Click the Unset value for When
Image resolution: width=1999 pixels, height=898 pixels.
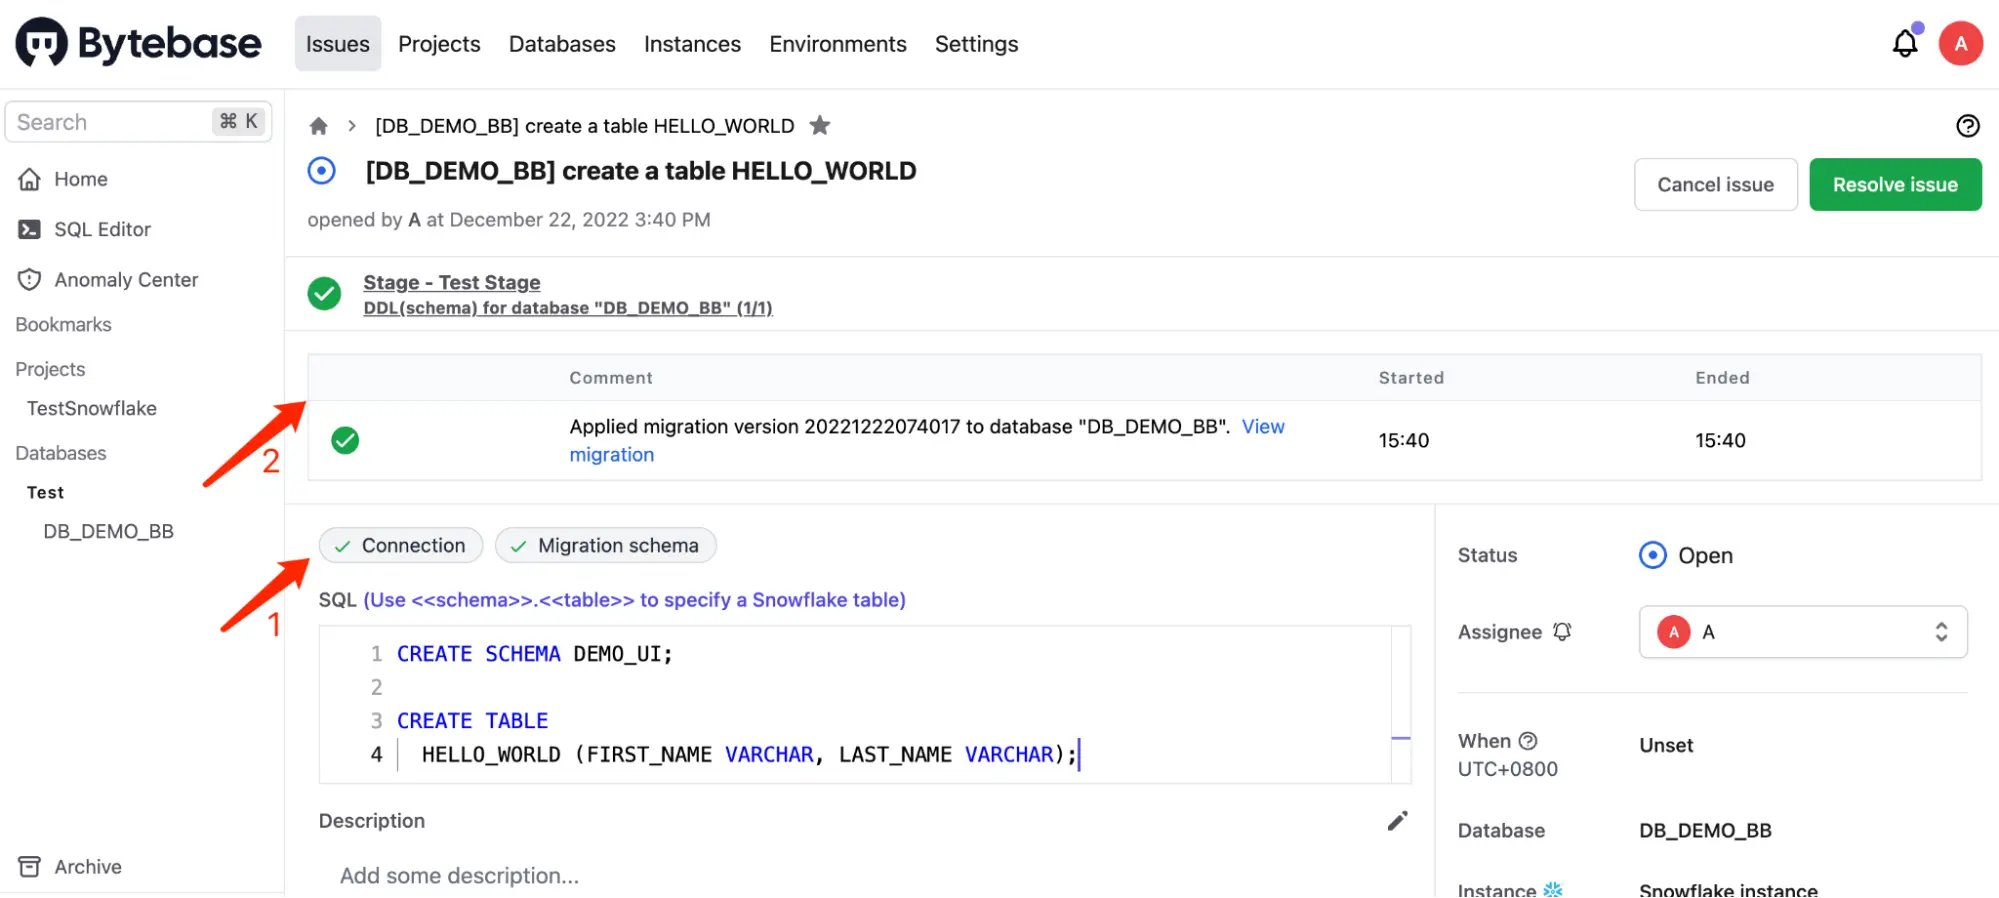(x=1666, y=745)
